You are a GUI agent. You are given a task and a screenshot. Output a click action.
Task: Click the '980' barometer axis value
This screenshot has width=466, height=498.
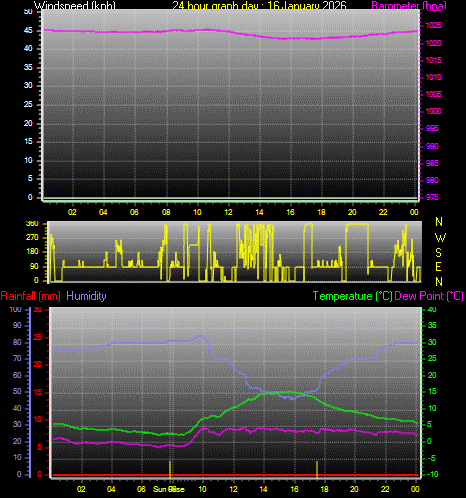click(x=432, y=180)
